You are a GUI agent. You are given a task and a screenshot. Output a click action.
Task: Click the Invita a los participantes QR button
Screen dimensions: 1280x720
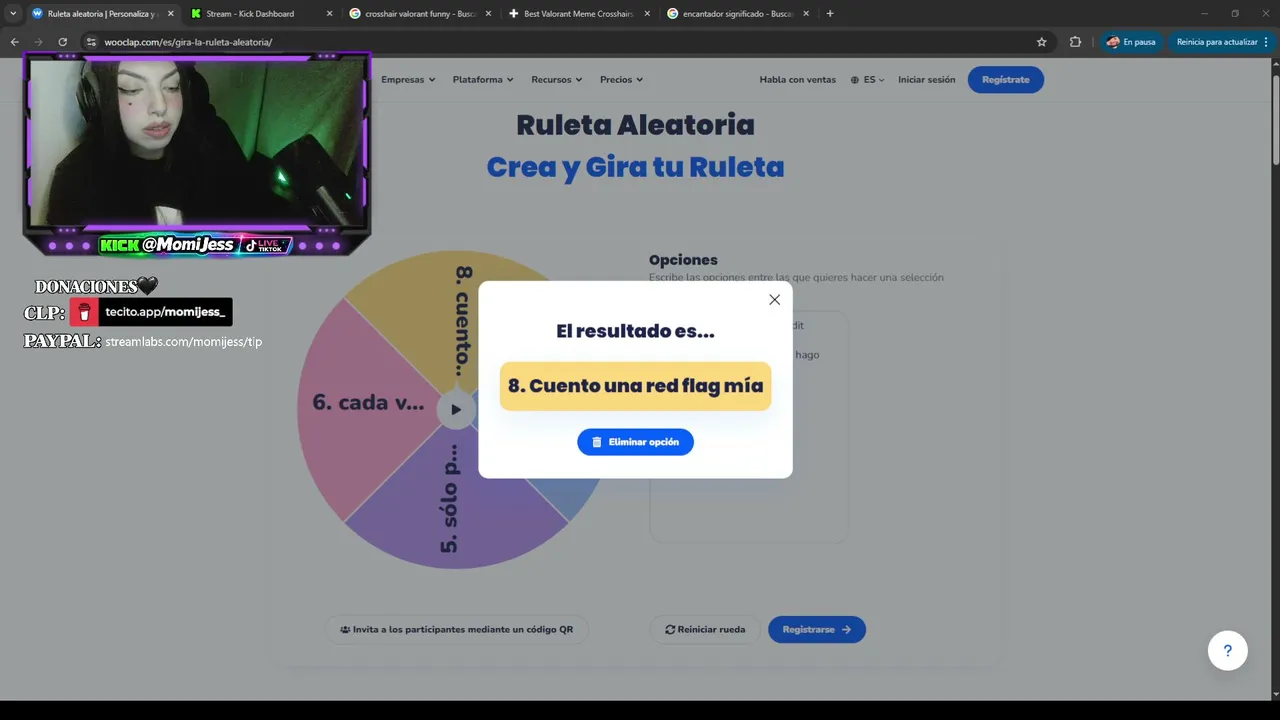click(457, 629)
